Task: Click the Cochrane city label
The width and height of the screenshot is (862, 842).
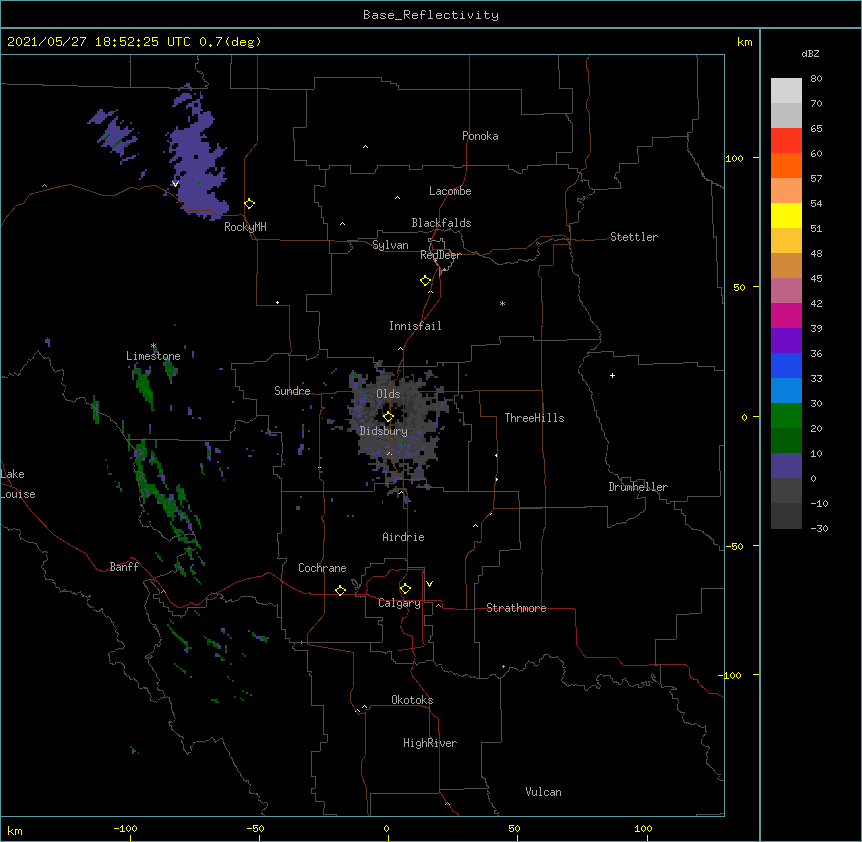Action: pos(322,568)
